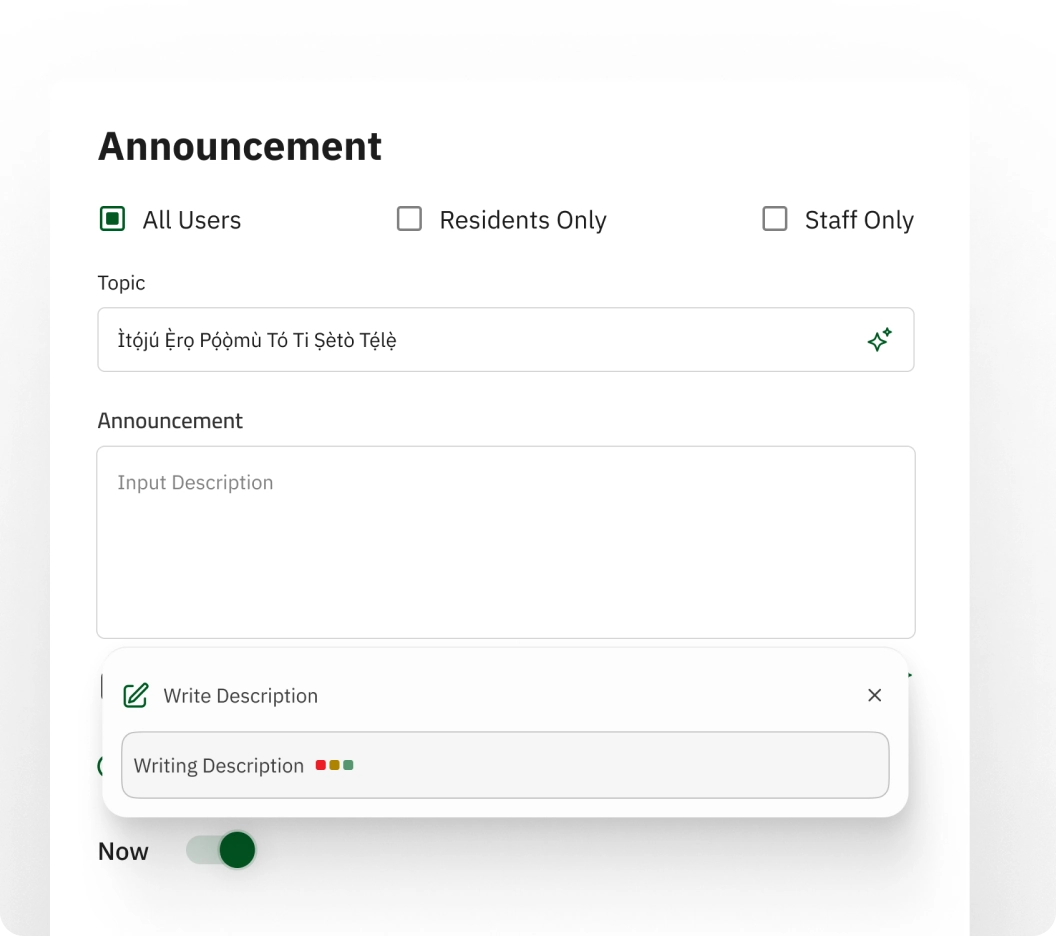Turn off the Now toggle switch
Image resolution: width=1056 pixels, height=936 pixels.
[x=221, y=850]
